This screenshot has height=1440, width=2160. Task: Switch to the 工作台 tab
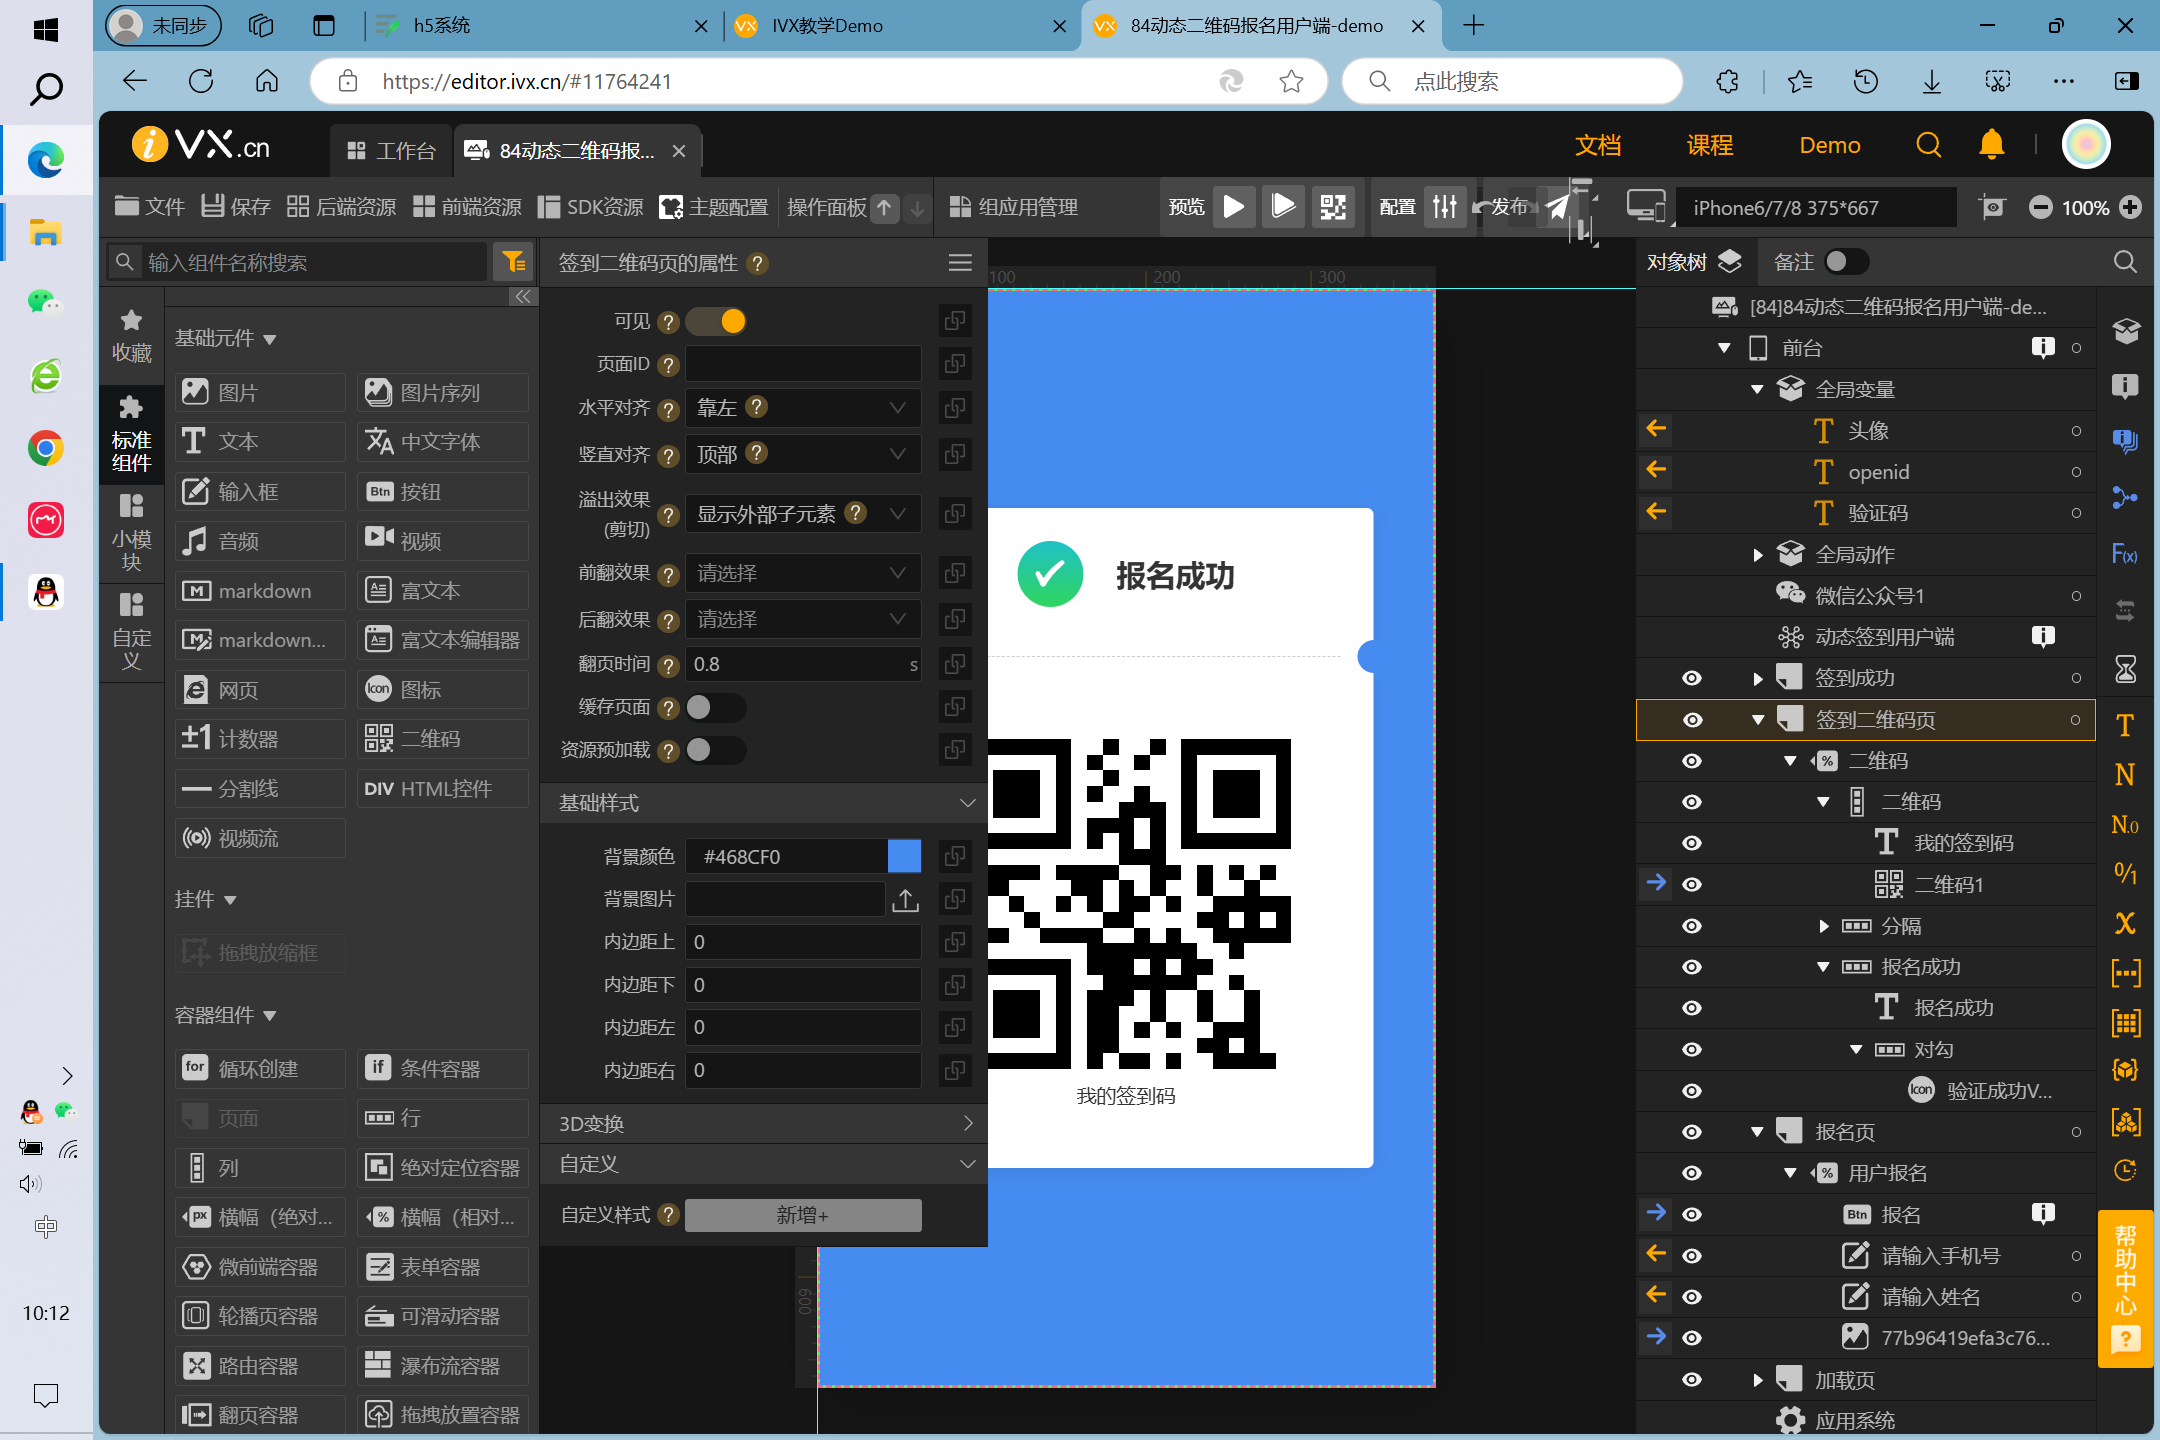[391, 151]
